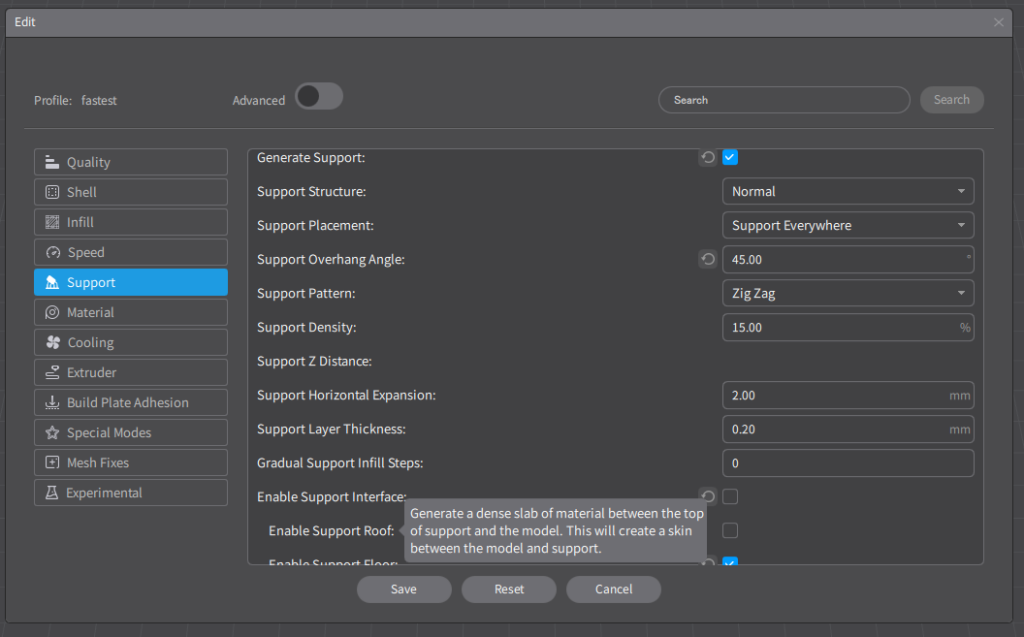This screenshot has width=1024, height=637.
Task: Click the Cancel button
Action: point(613,589)
